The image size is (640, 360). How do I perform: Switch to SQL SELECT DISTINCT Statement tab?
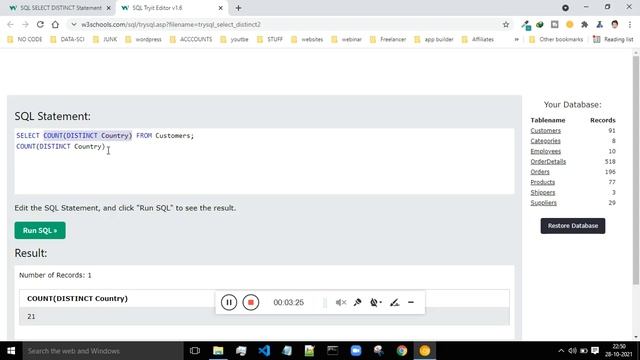click(x=60, y=8)
